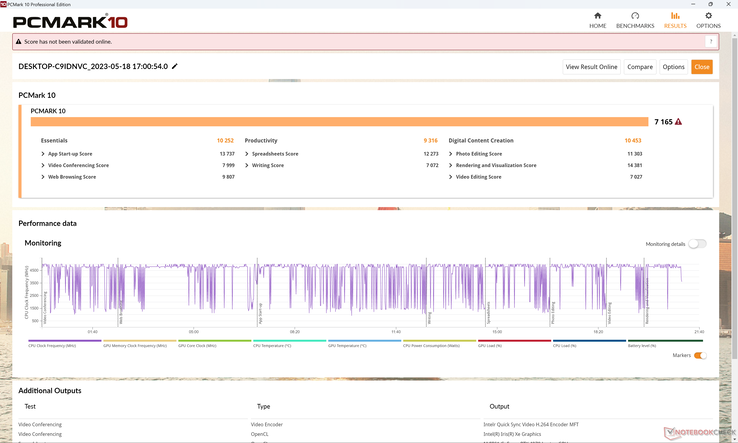
Task: Click Digital Content Creation score 10 453
Action: pos(633,141)
